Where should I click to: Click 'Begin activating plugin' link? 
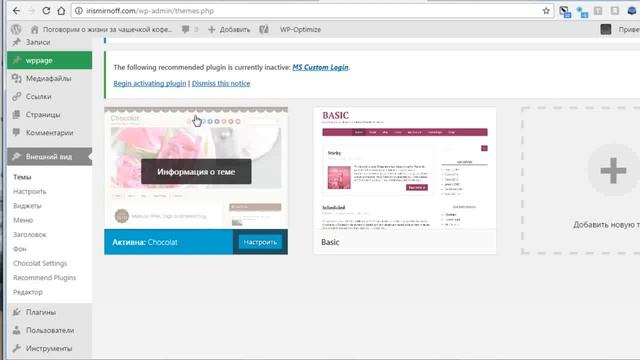pos(150,83)
